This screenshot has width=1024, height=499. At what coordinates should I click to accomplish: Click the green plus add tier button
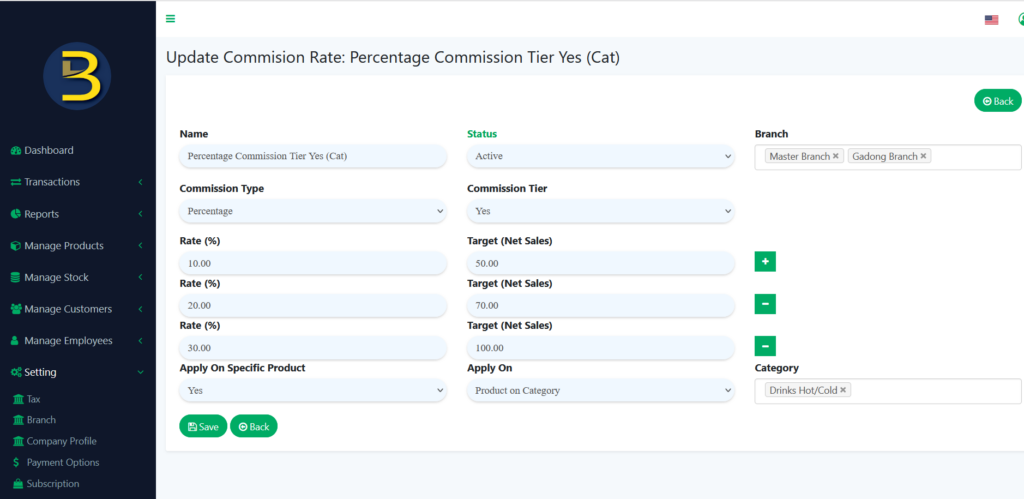765,262
